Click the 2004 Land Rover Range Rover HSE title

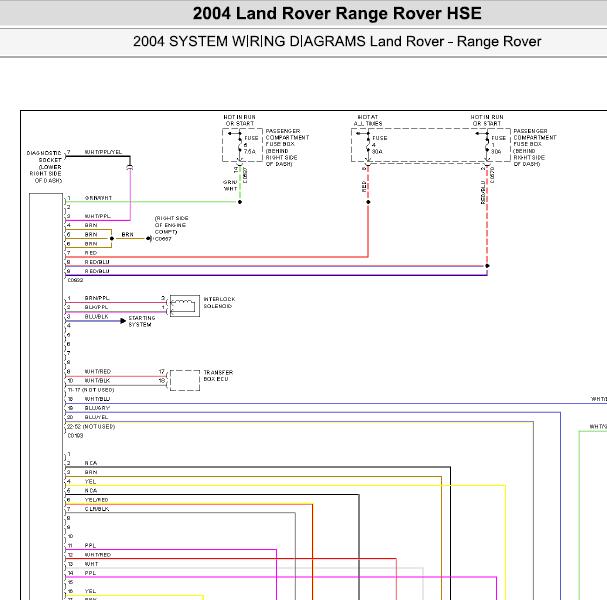(x=337, y=14)
